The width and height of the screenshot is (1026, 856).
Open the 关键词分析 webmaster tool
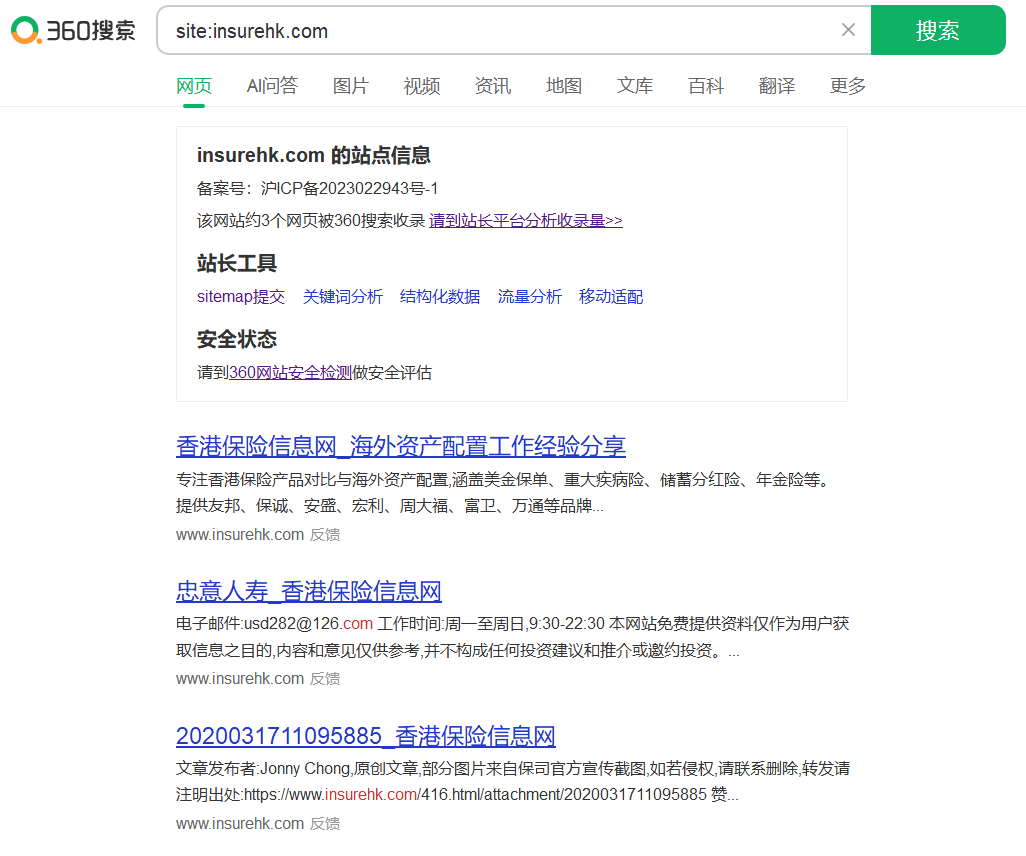click(343, 296)
